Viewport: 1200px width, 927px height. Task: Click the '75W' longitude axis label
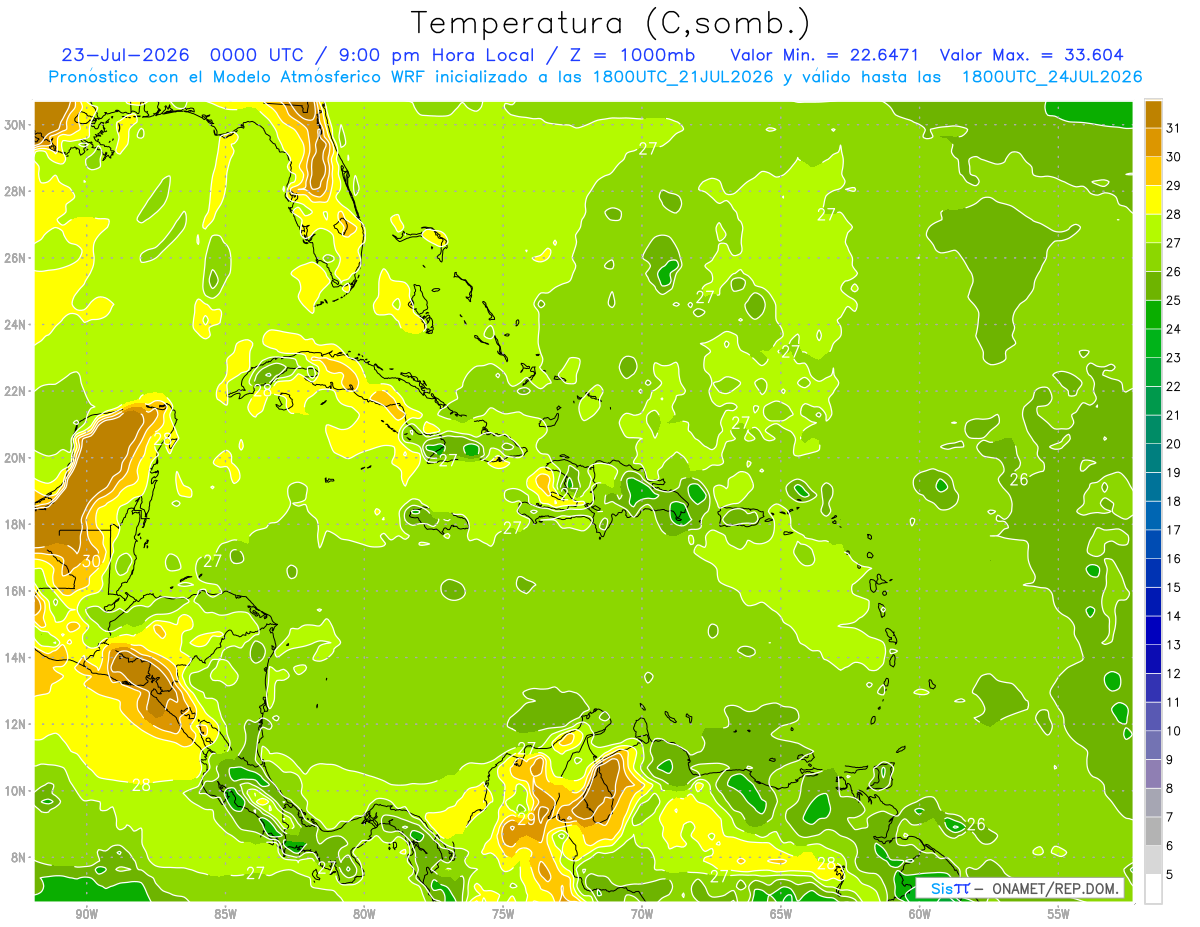click(x=503, y=914)
